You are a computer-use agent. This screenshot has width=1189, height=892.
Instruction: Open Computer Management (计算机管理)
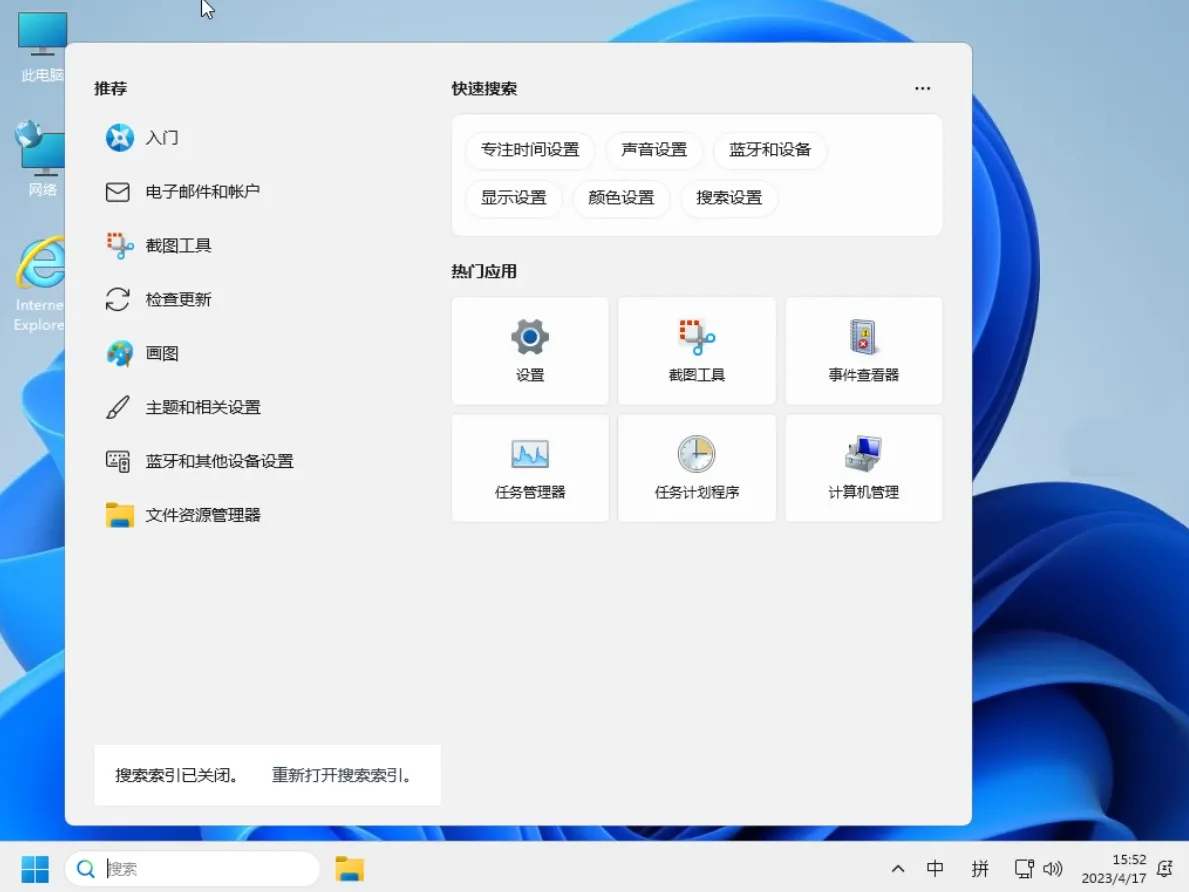(863, 467)
